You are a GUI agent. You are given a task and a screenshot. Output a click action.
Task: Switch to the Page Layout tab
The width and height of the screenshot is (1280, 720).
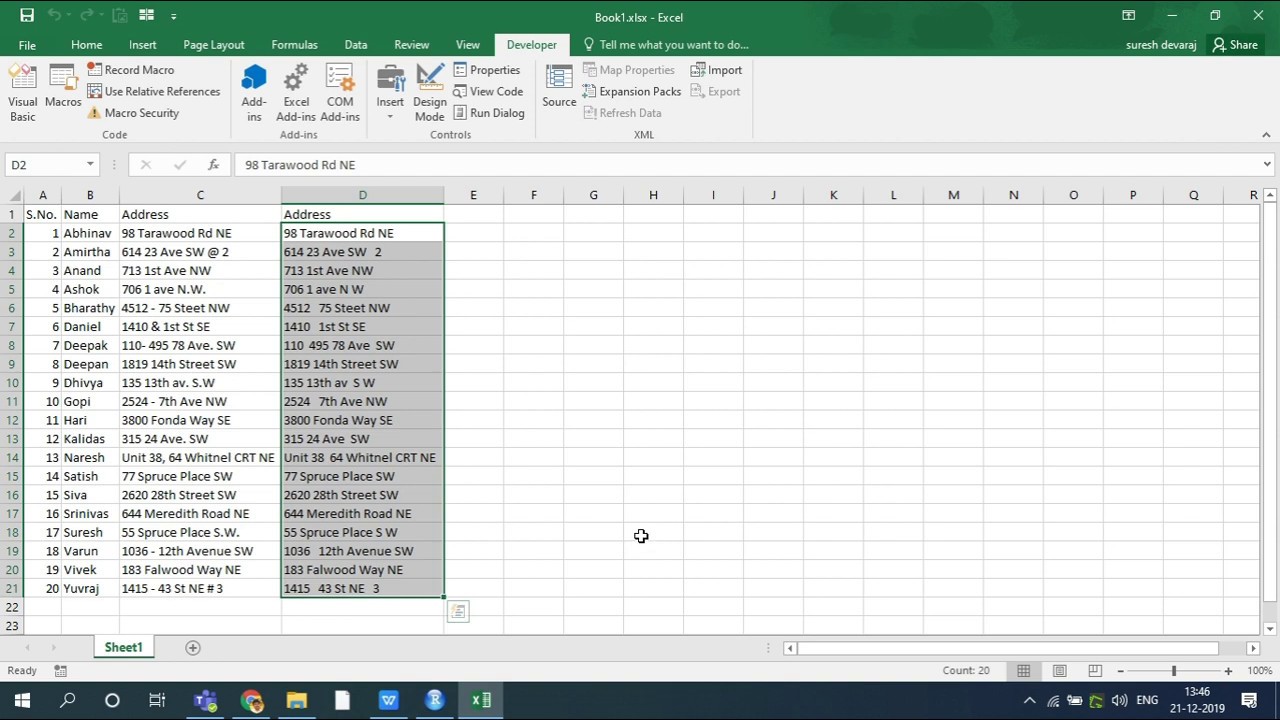point(214,45)
